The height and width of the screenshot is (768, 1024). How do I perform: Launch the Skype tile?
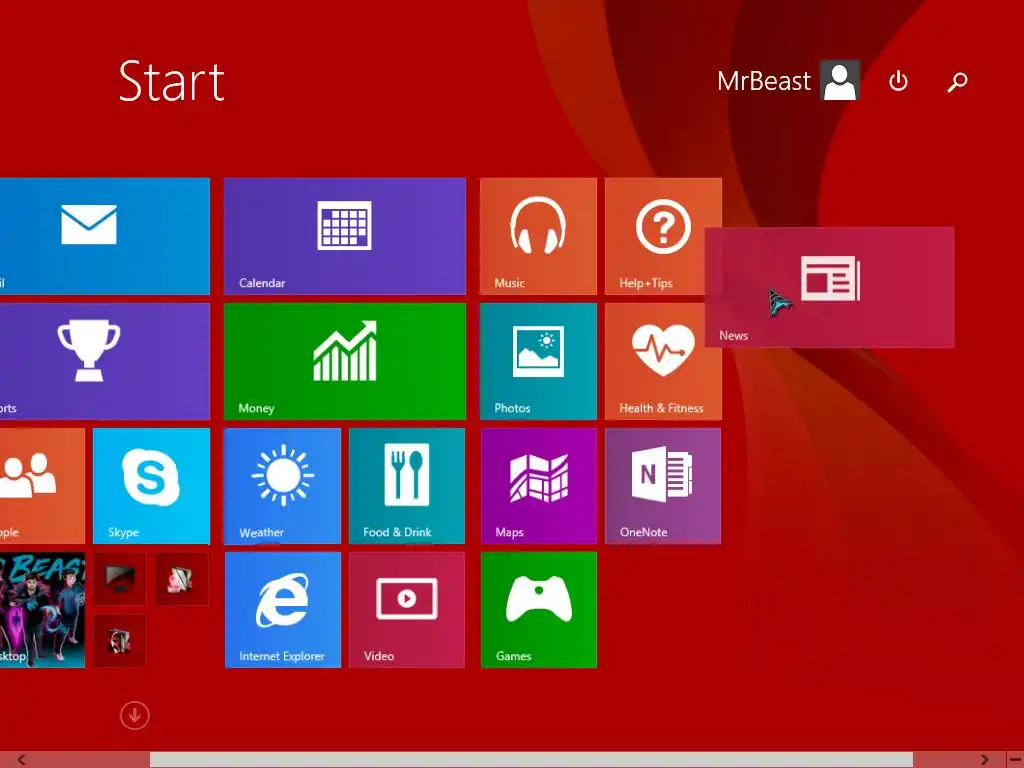(152, 486)
